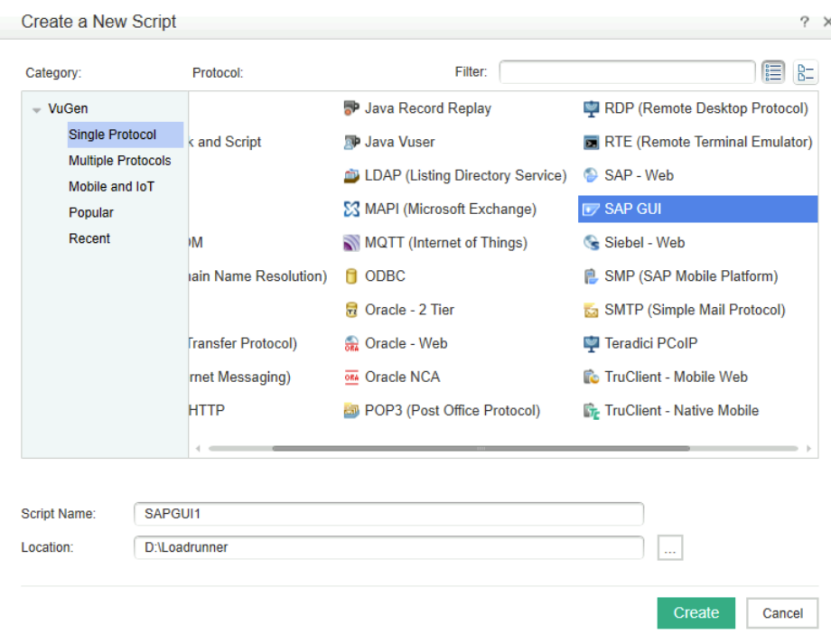Select the Mobile and IoT category
This screenshot has height=634, width=831.
(x=111, y=187)
